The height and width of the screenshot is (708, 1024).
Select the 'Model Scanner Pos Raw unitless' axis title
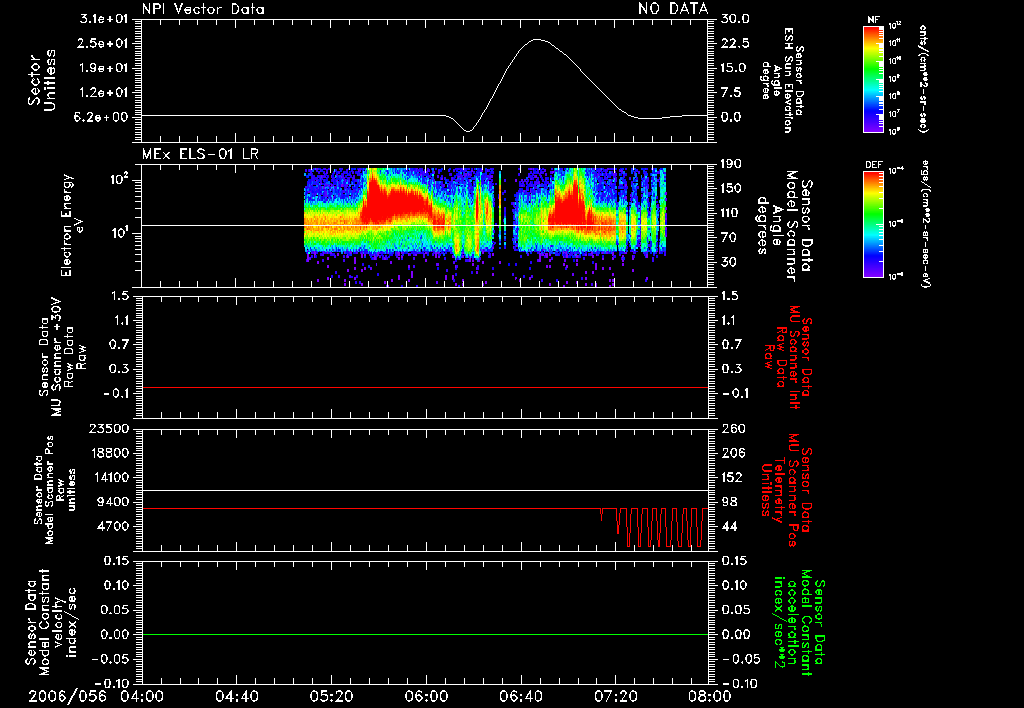pyautogui.click(x=55, y=490)
